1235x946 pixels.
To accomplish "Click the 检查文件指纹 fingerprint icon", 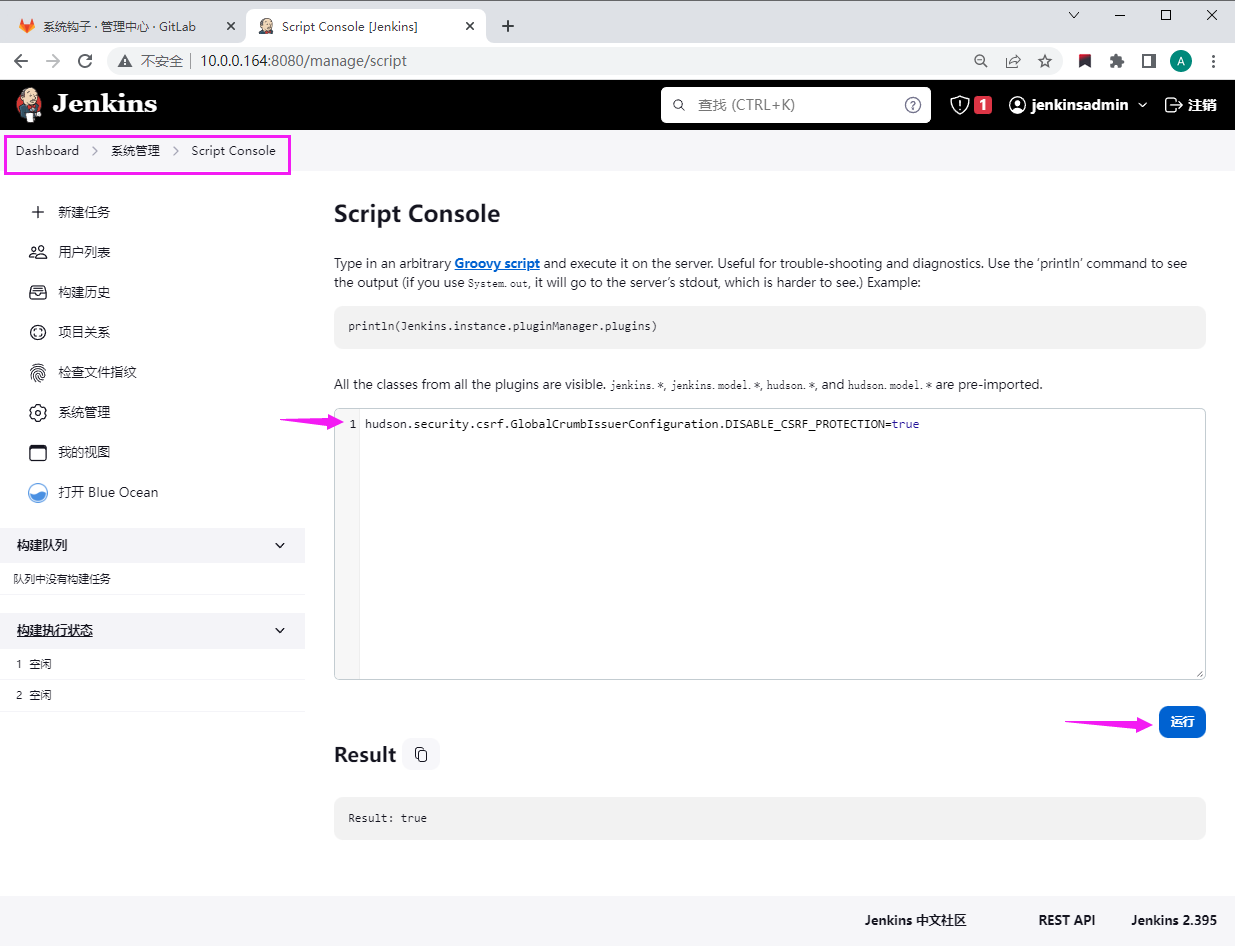I will [38, 372].
